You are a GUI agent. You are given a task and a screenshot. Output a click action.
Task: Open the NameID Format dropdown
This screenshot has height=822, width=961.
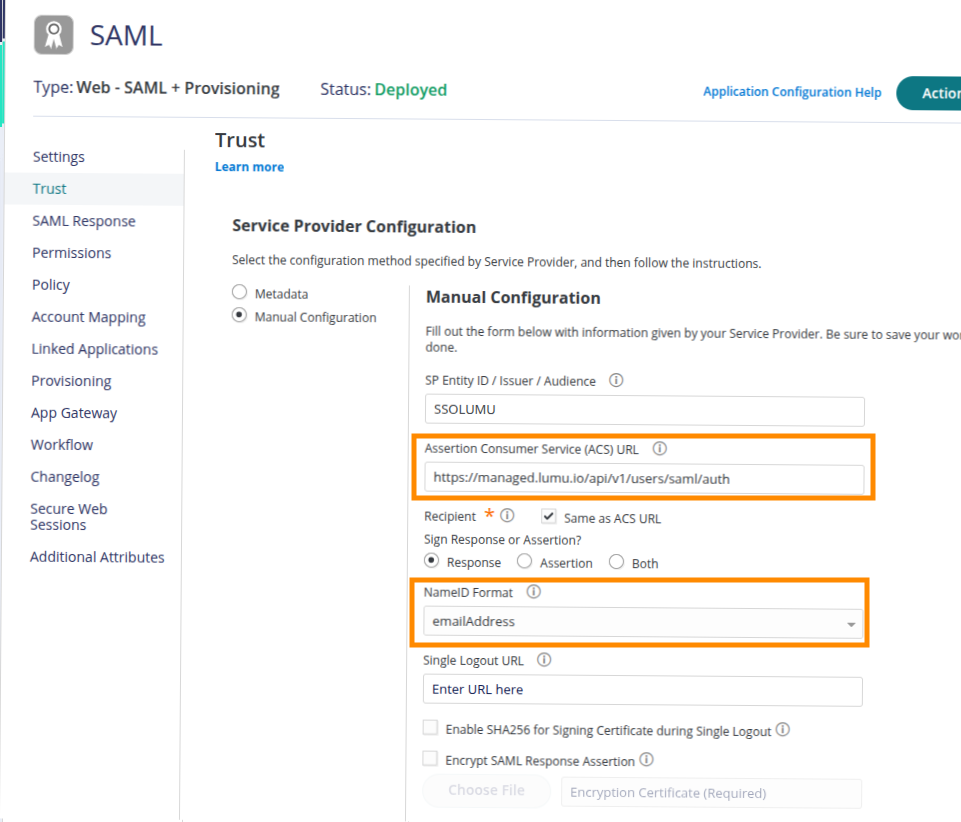click(x=642, y=622)
